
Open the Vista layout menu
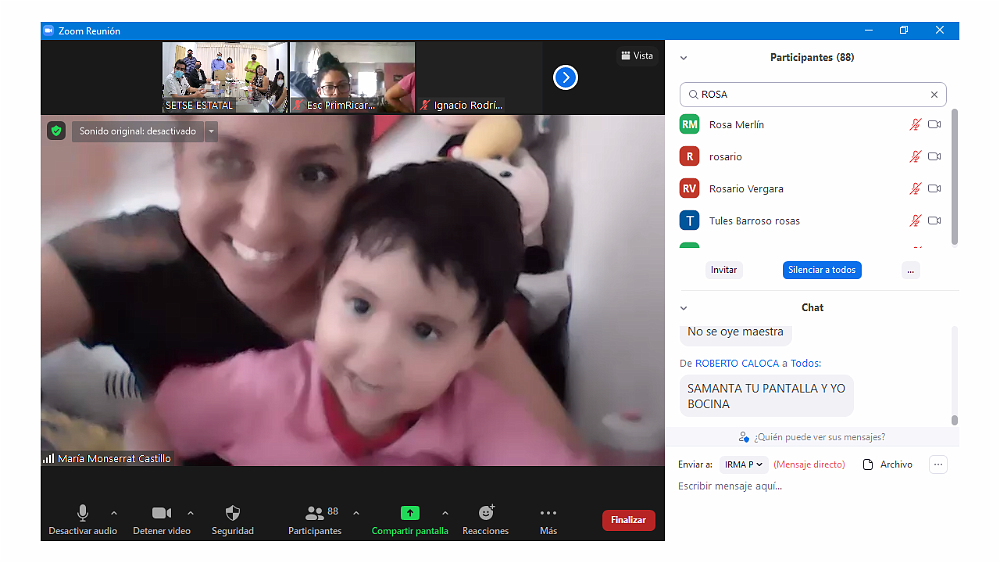[x=637, y=56]
